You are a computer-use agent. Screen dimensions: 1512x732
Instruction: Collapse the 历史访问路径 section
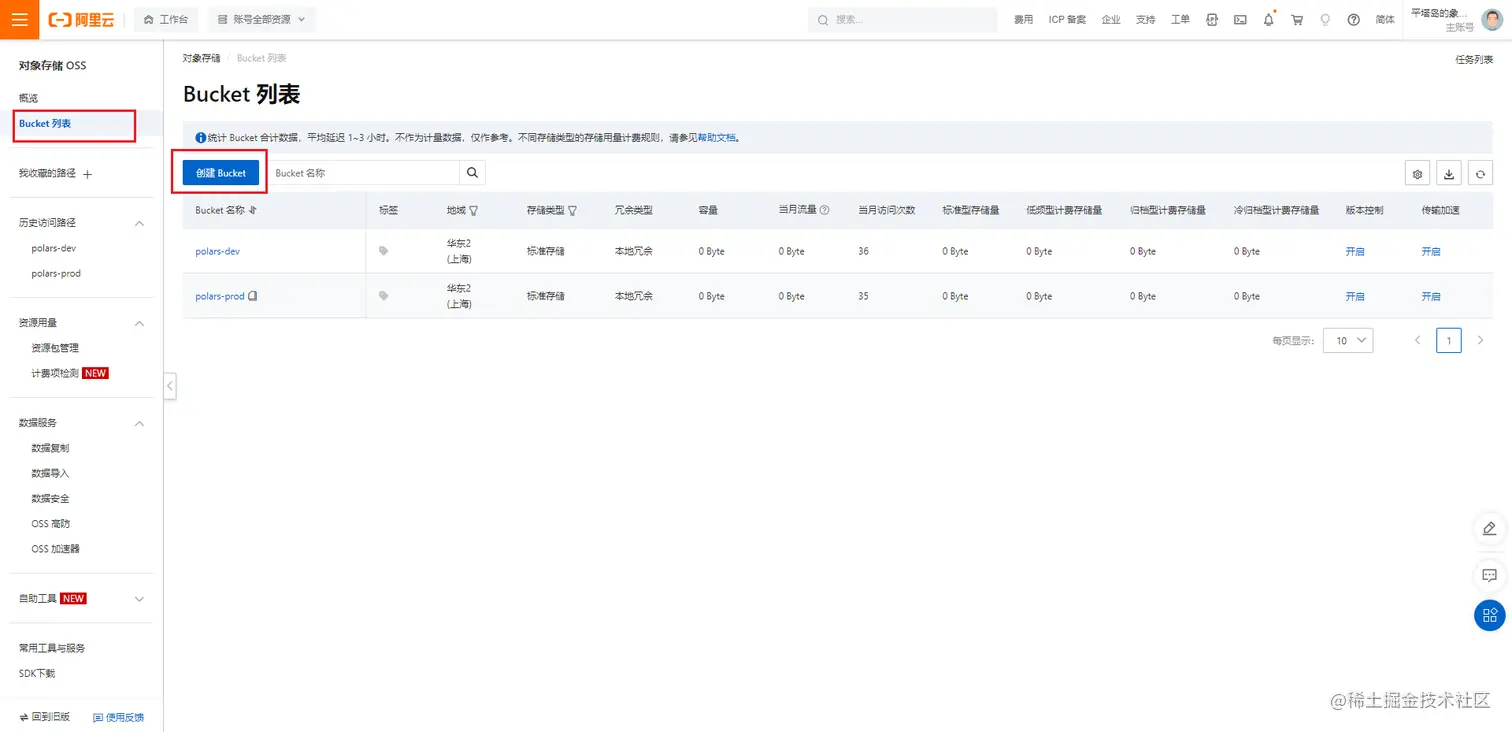tap(140, 223)
